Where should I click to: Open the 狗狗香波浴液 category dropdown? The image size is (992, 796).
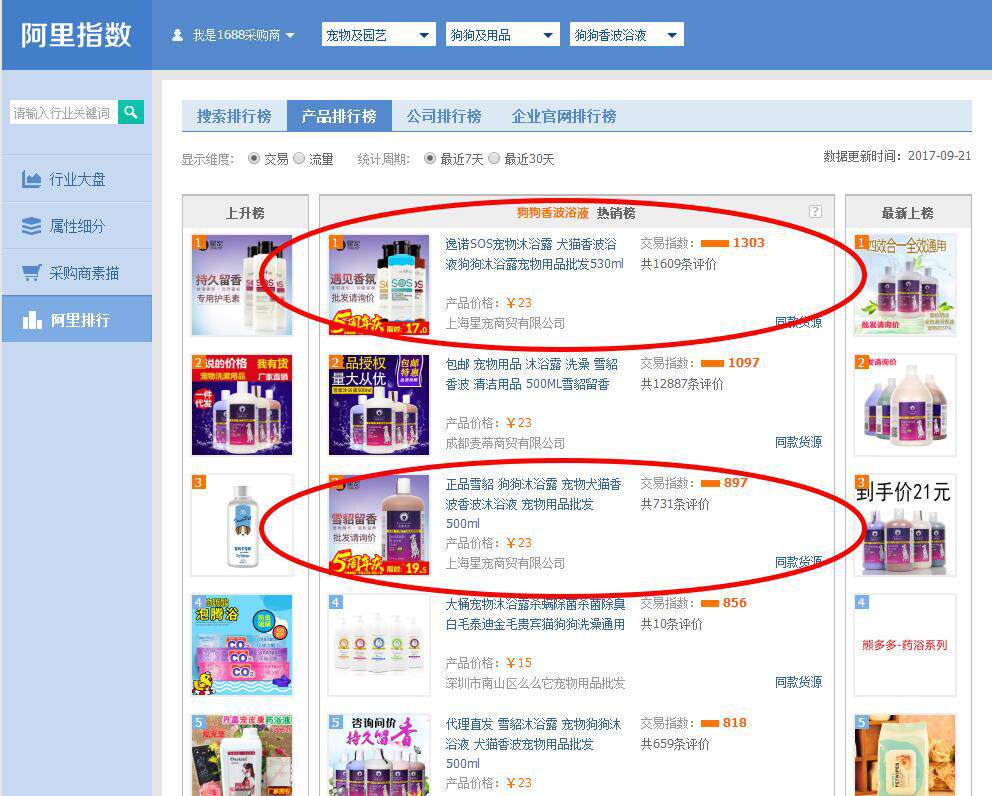626,35
